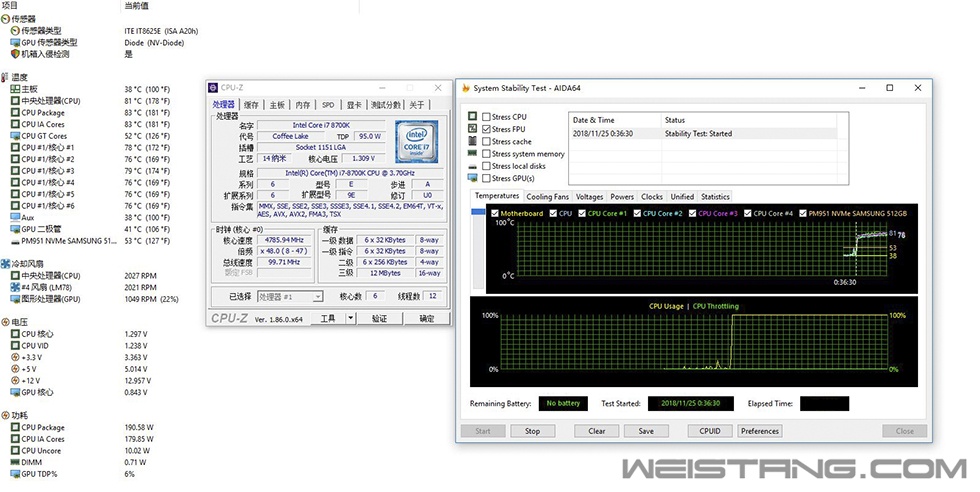Click the 温度 thermometer section icon
This screenshot has width=980, height=492.
point(6,78)
